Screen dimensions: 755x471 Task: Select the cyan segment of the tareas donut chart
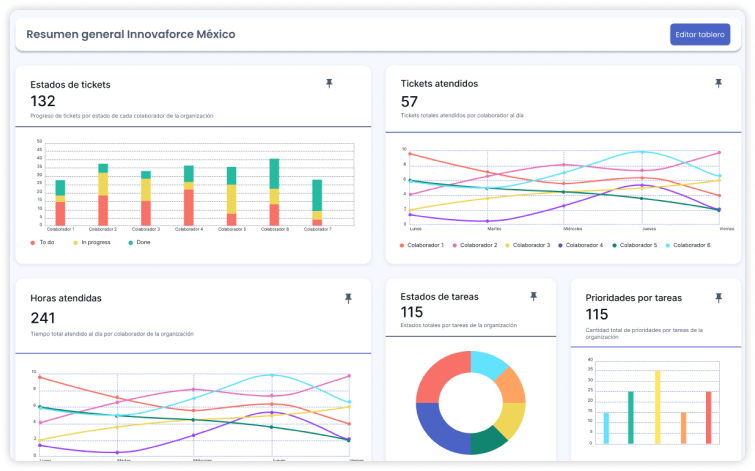pos(487,363)
